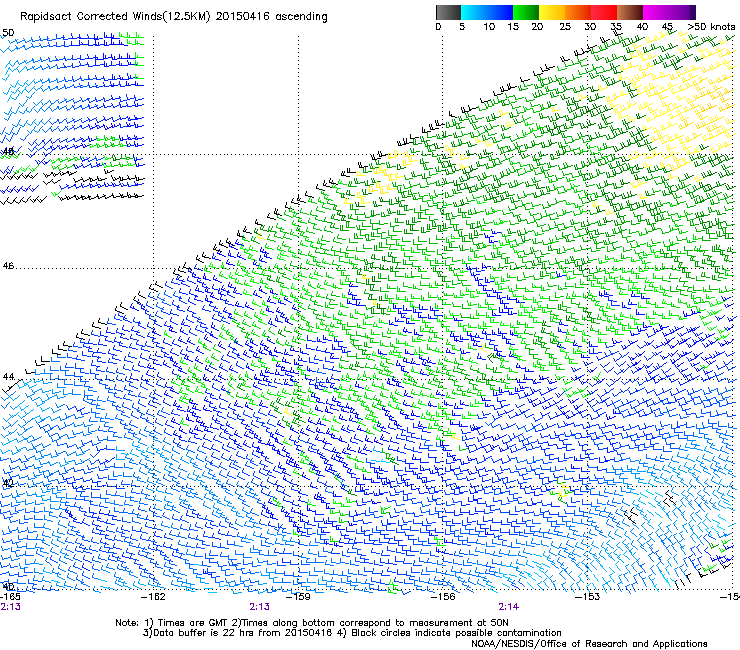Click the longitude label -159
Screen dimensions: 740x650
(298, 597)
